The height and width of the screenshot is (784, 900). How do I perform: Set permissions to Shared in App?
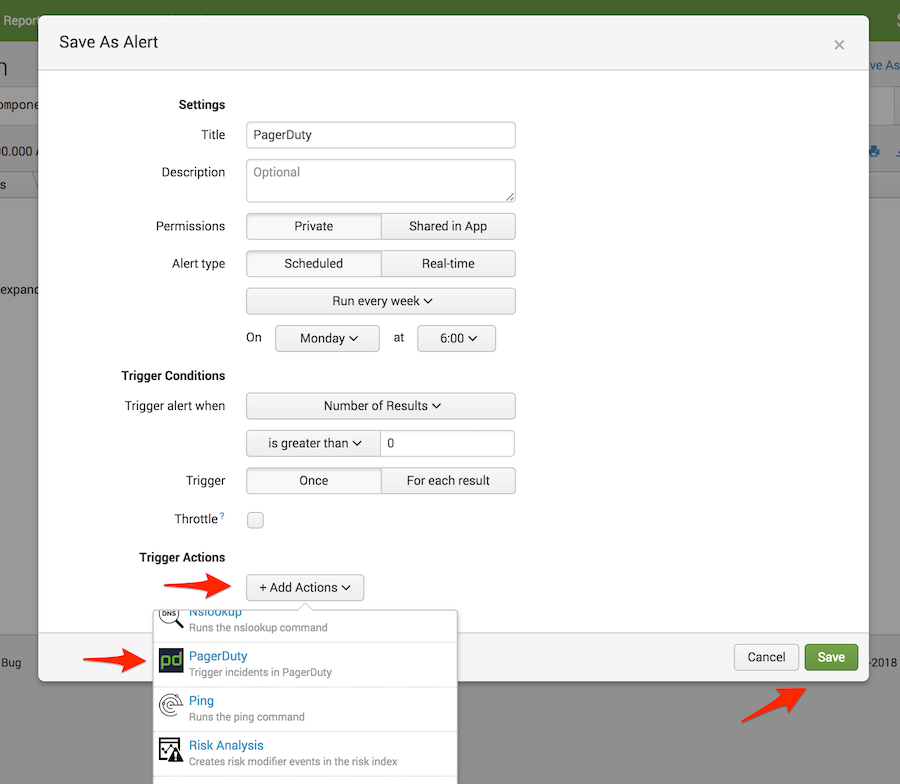[x=448, y=226]
